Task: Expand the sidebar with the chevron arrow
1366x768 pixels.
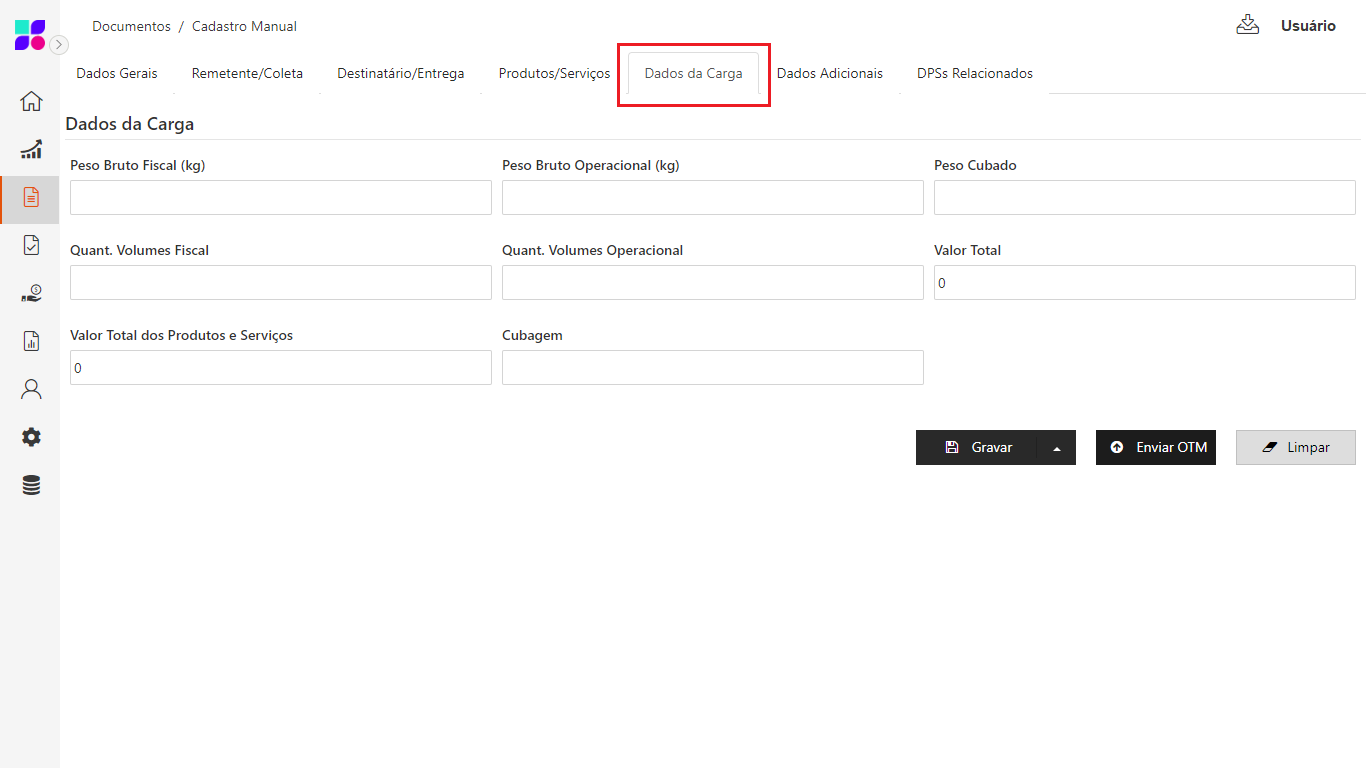Action: 59,44
